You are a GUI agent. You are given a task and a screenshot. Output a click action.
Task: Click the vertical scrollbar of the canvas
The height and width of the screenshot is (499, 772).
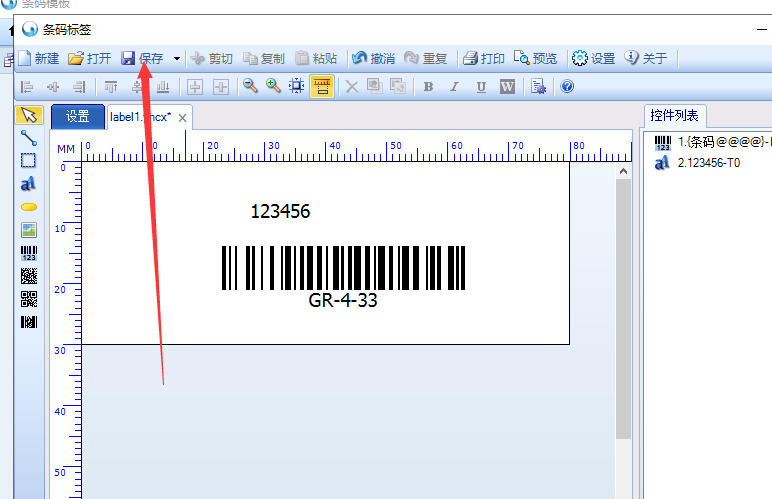(623, 300)
